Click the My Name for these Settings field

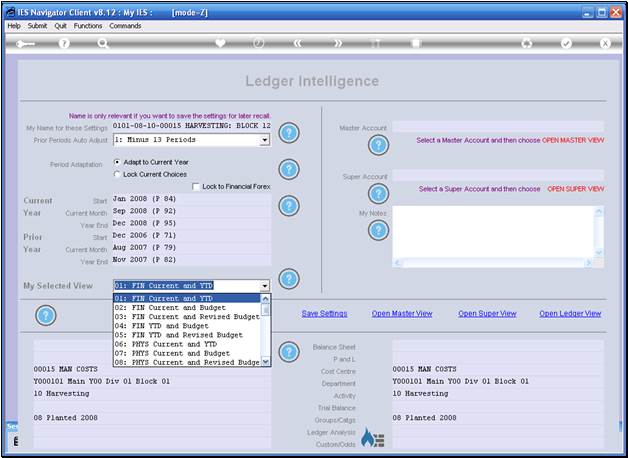192,126
